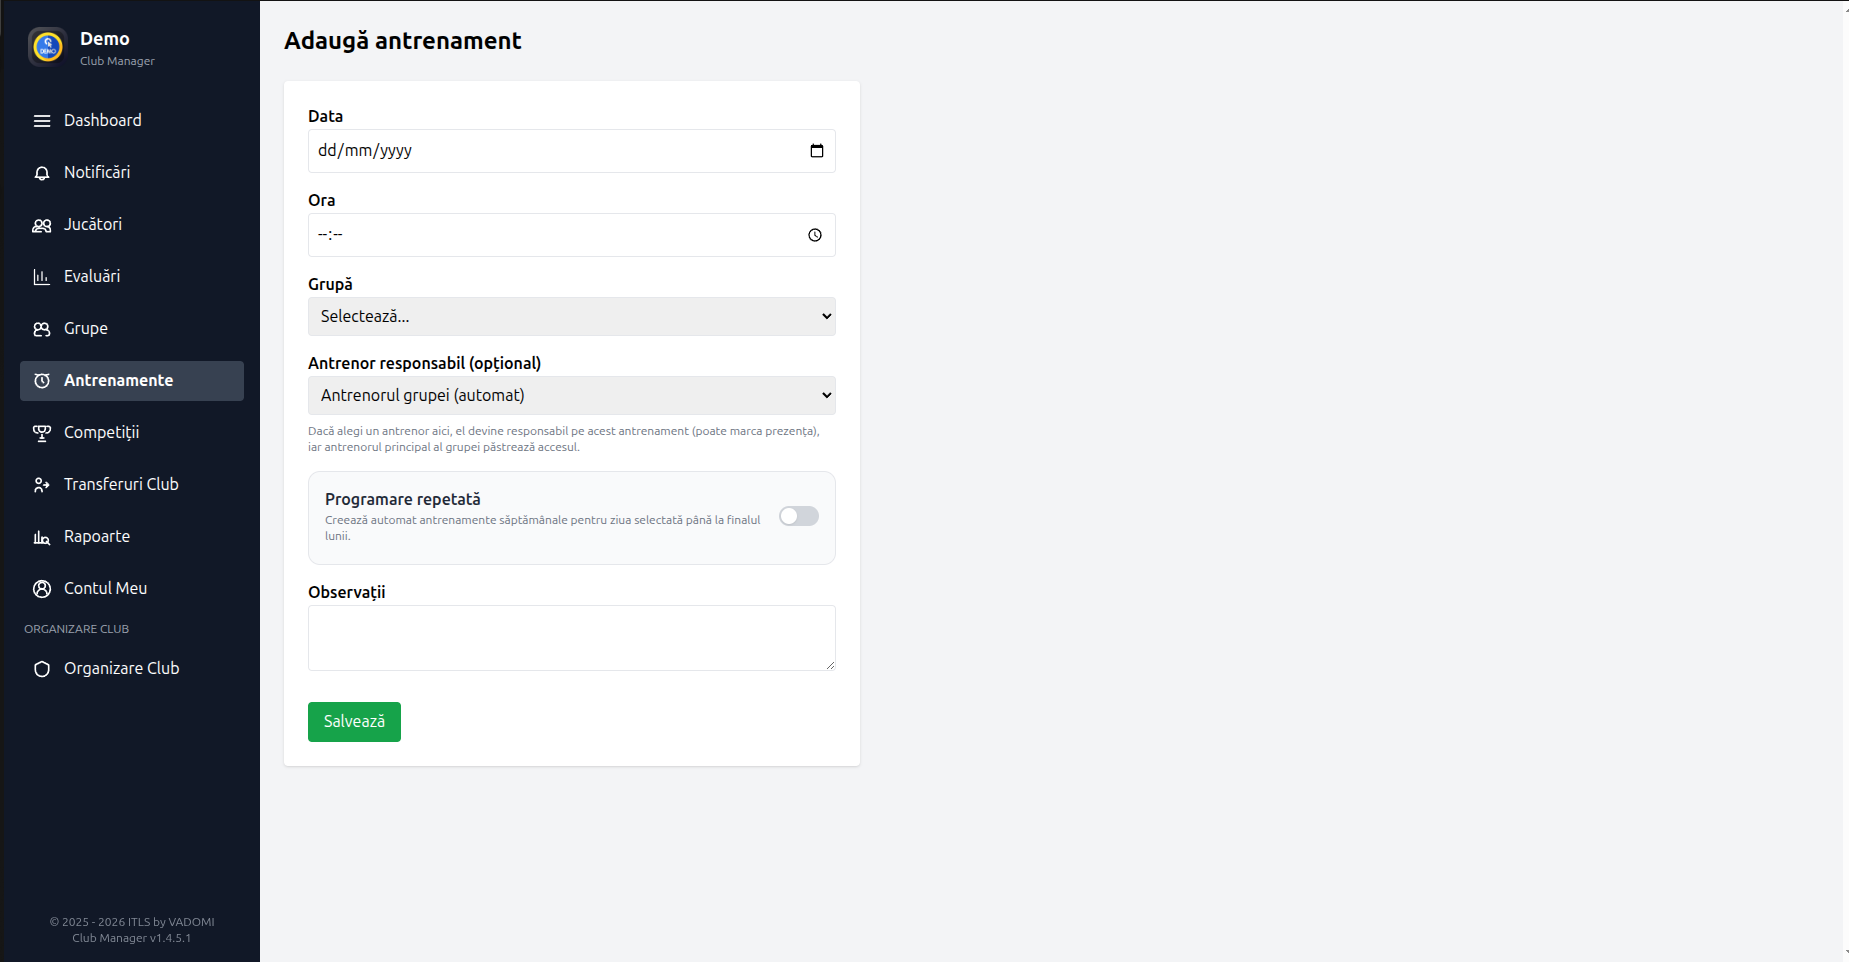Viewport: 1849px width, 962px height.
Task: Open Rapoarte from the sidebar
Action: [x=97, y=536]
